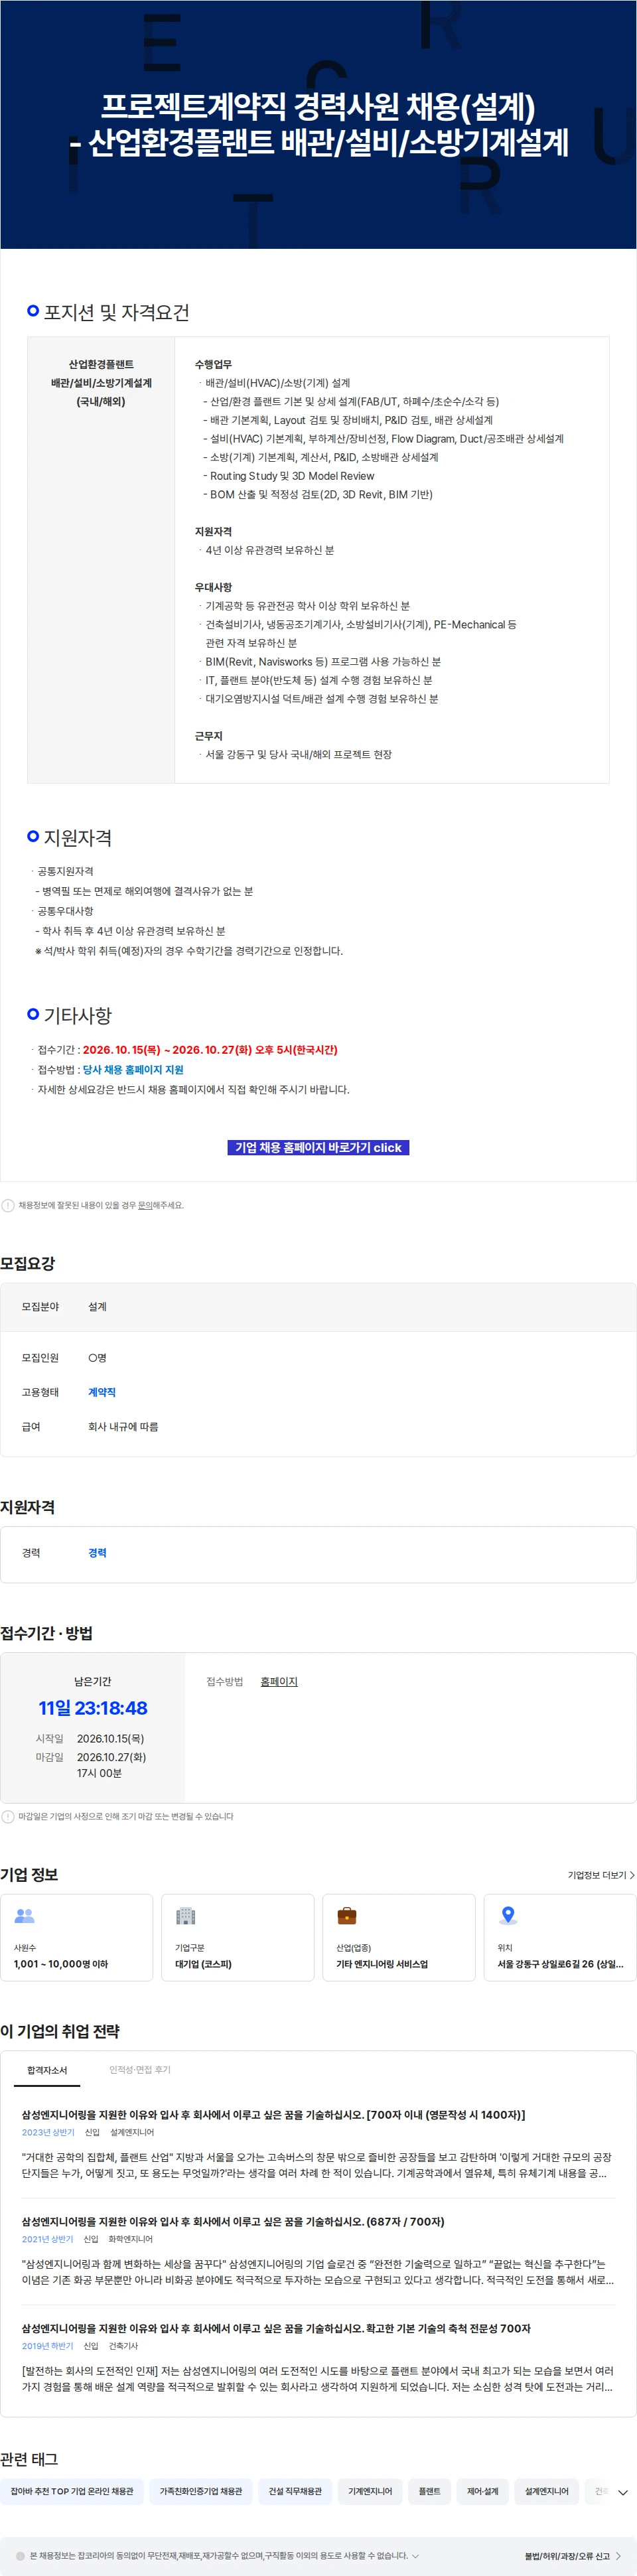Click the 기업 채용 홈페이지 바로가기 click button
This screenshot has height=2576, width=637.
click(x=318, y=1147)
